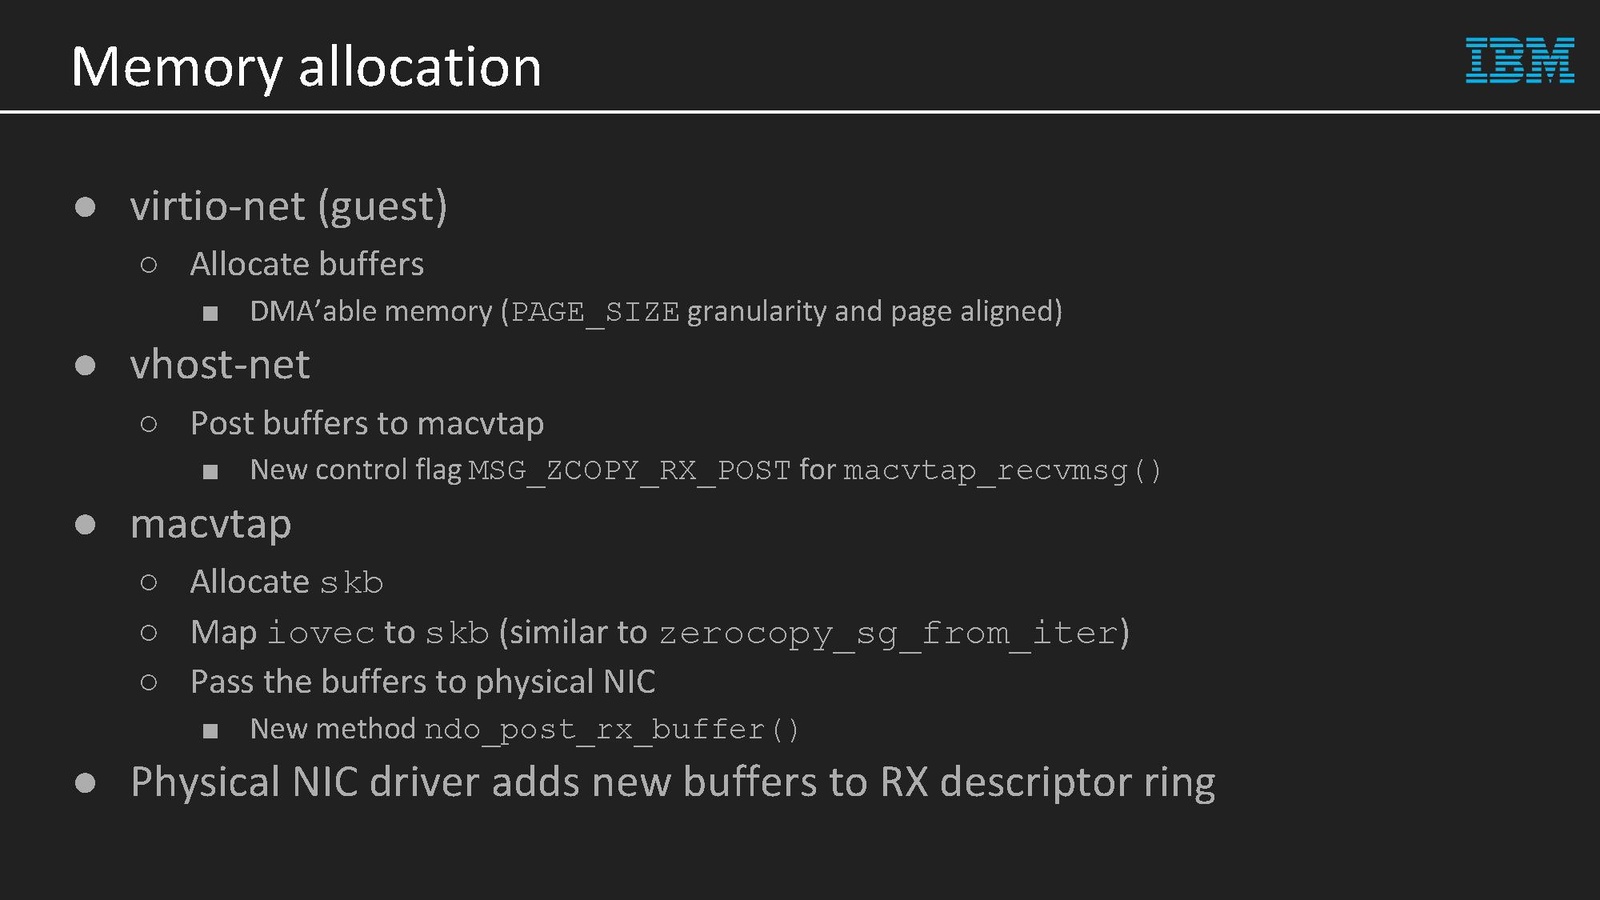
Task: Click the bullet beside Physical NIC driver line
Action: tap(85, 783)
